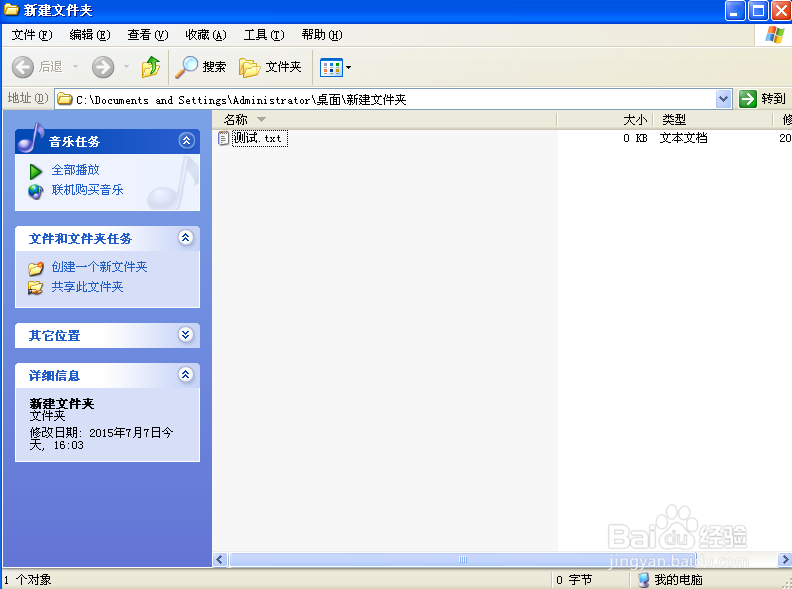Click the Forward arrow icon
Image resolution: width=792 pixels, height=589 pixels.
(103, 67)
